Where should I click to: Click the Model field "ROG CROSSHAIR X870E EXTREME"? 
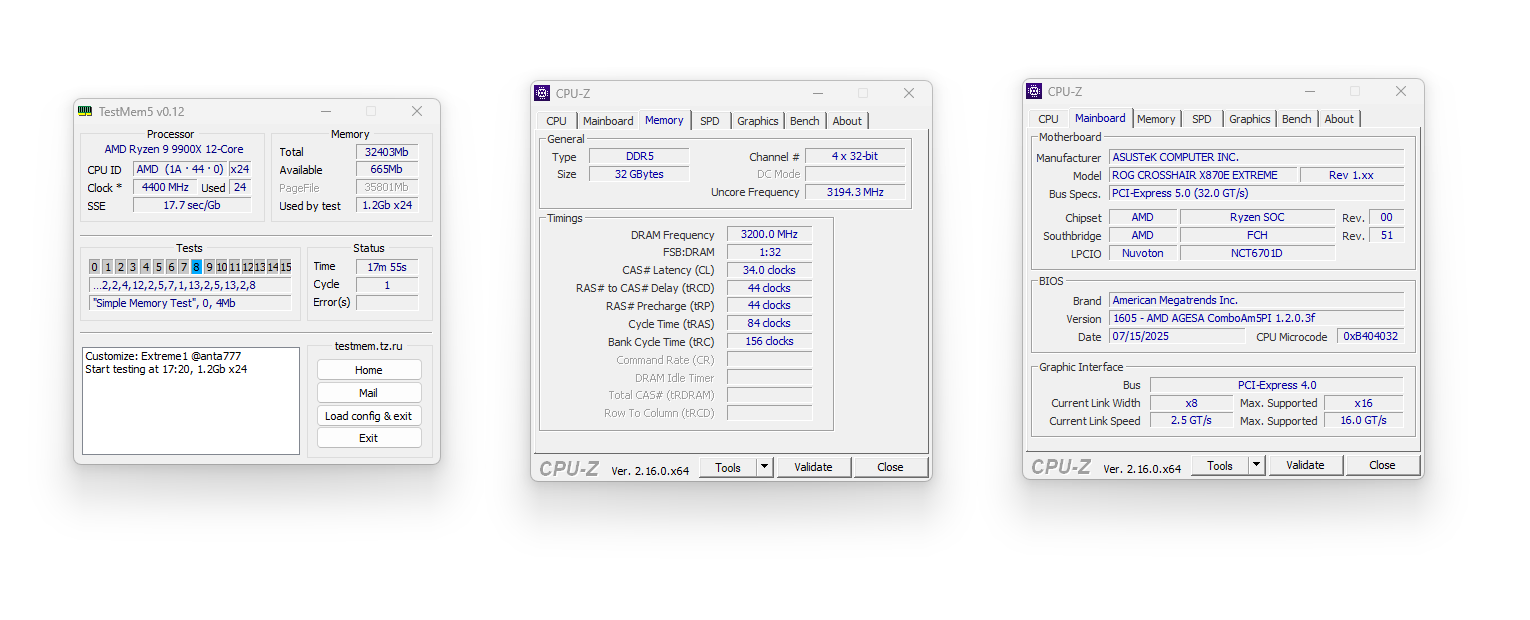tap(1203, 175)
